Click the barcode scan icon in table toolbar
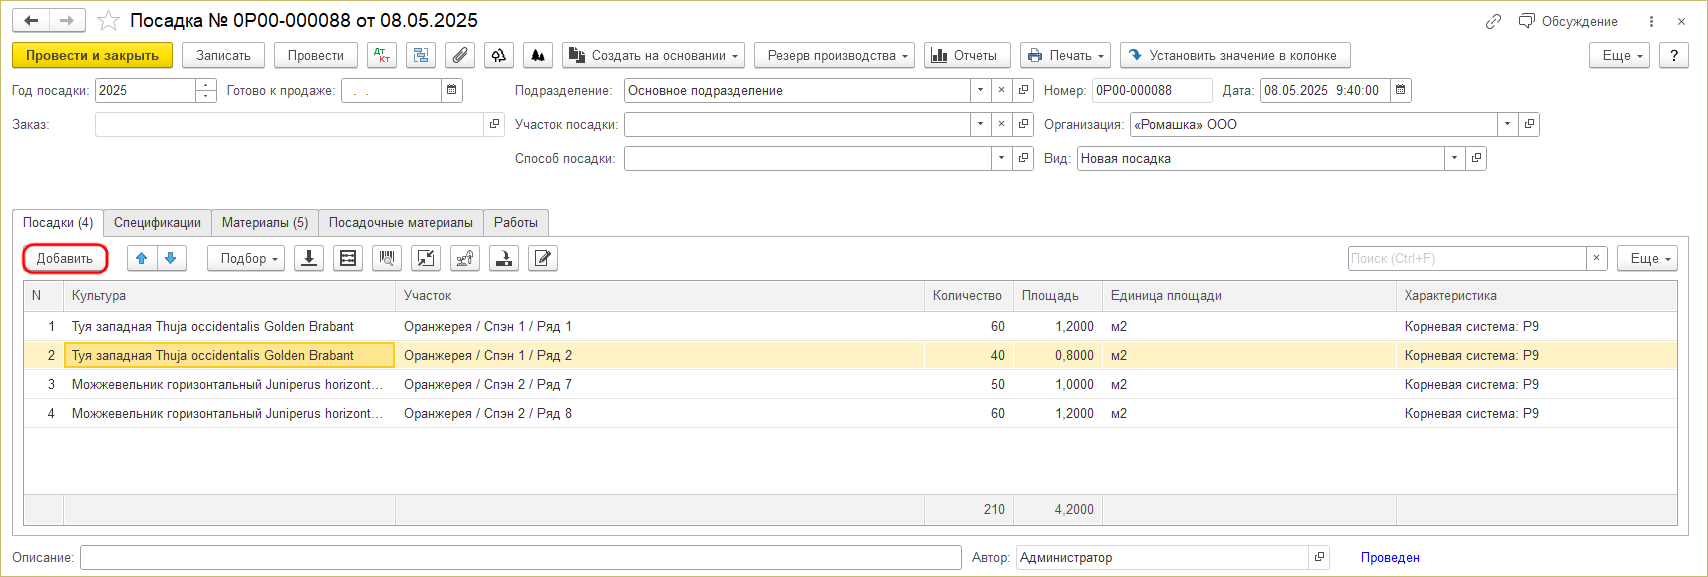Screen dimensions: 1708x577 [387, 259]
